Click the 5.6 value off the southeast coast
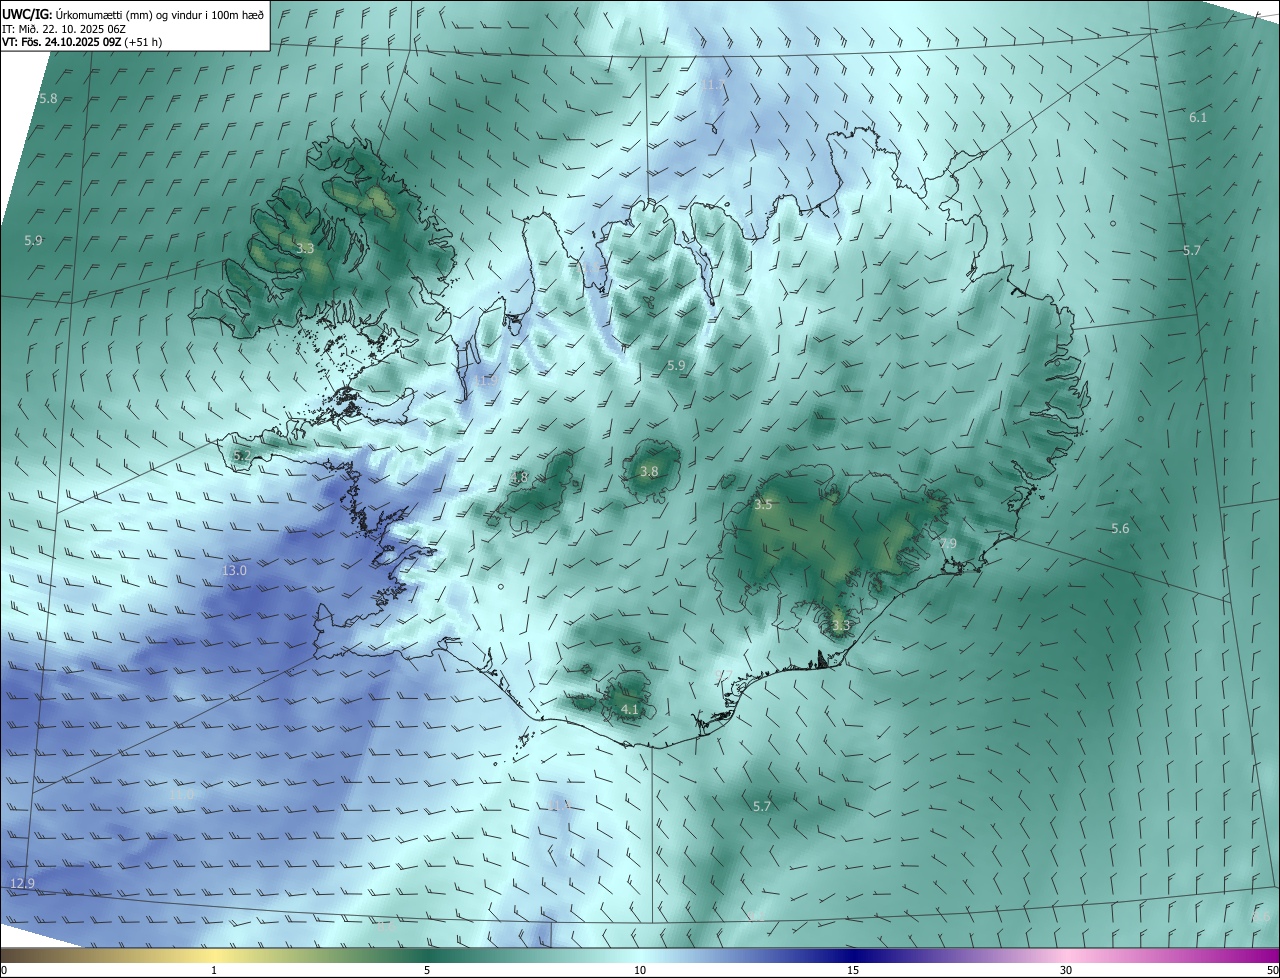1280x978 pixels. click(x=1120, y=528)
